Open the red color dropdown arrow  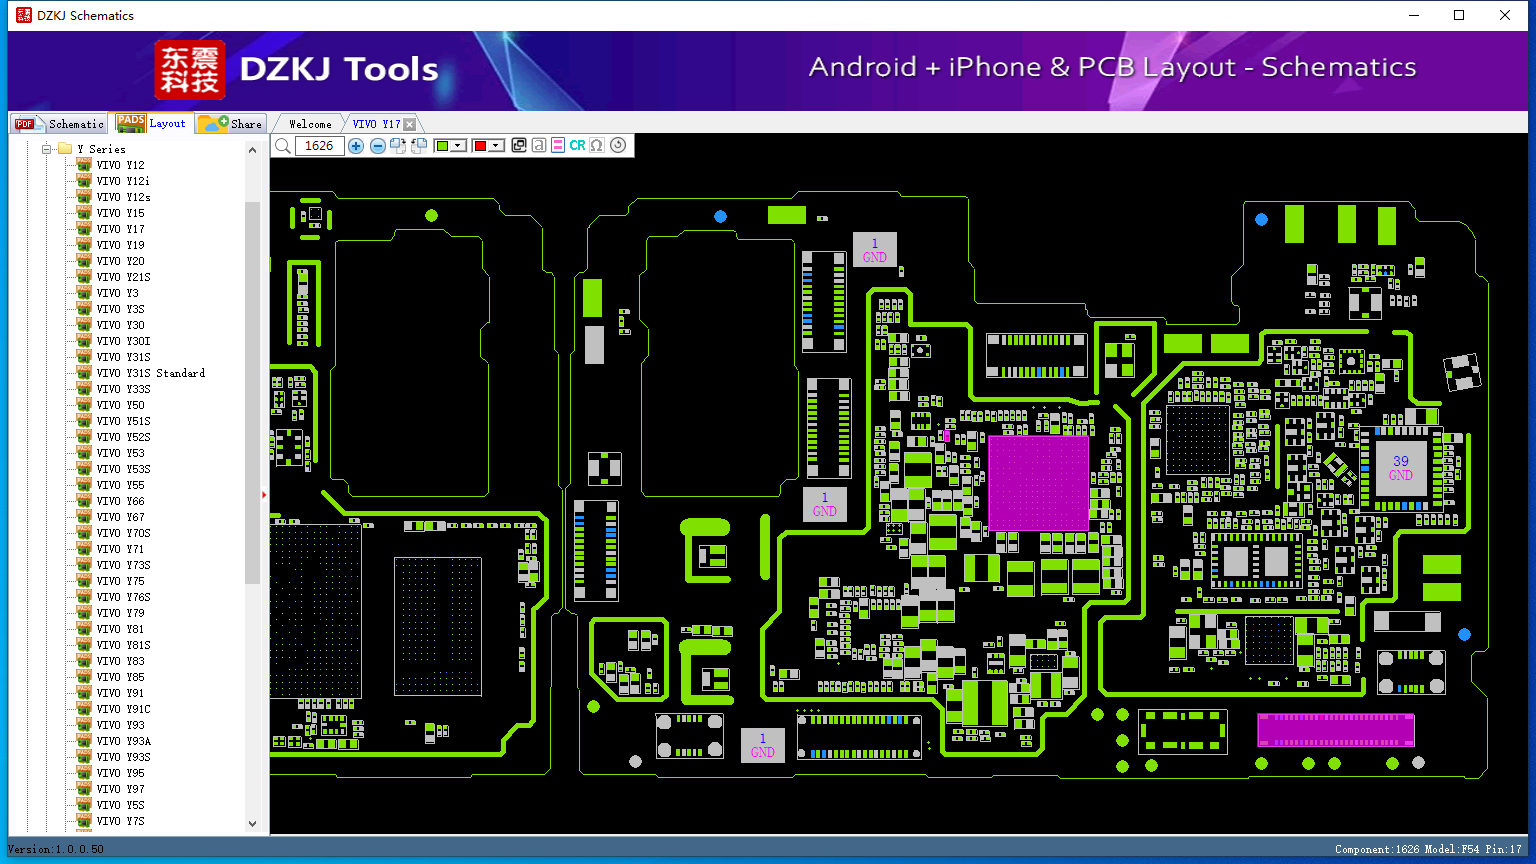(496, 146)
